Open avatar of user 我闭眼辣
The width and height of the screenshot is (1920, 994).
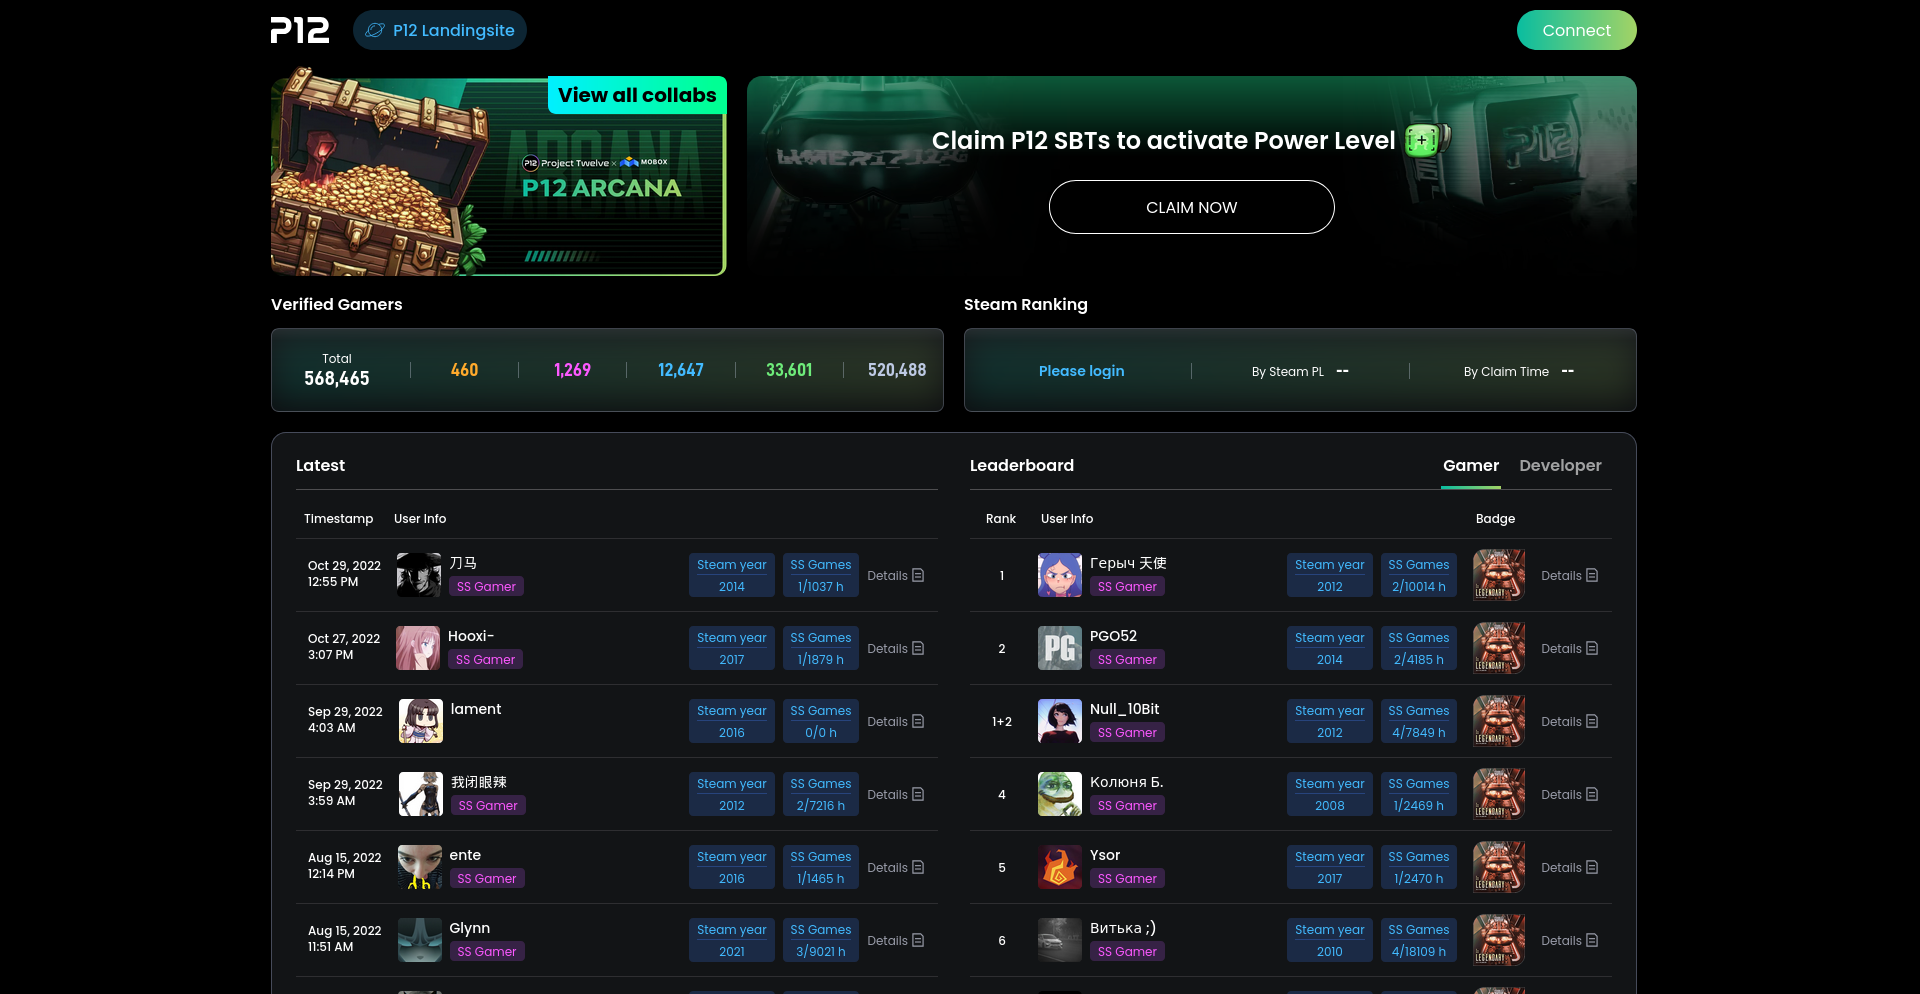(421, 794)
